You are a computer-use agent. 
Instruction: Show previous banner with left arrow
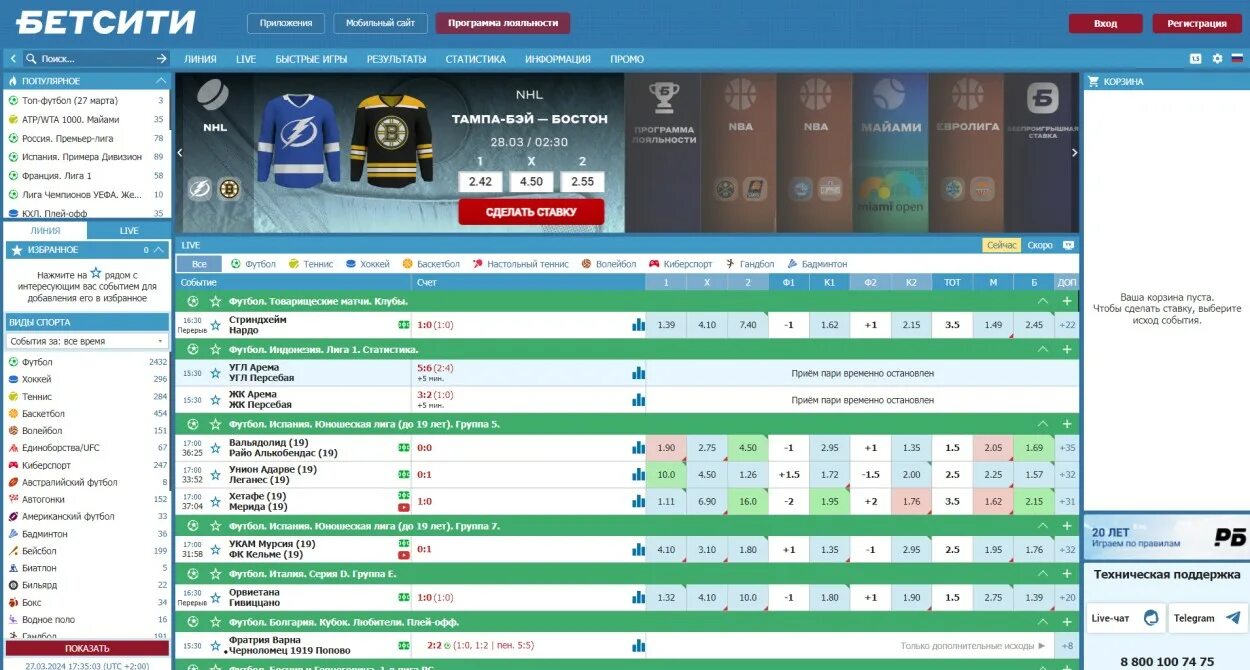click(180, 153)
